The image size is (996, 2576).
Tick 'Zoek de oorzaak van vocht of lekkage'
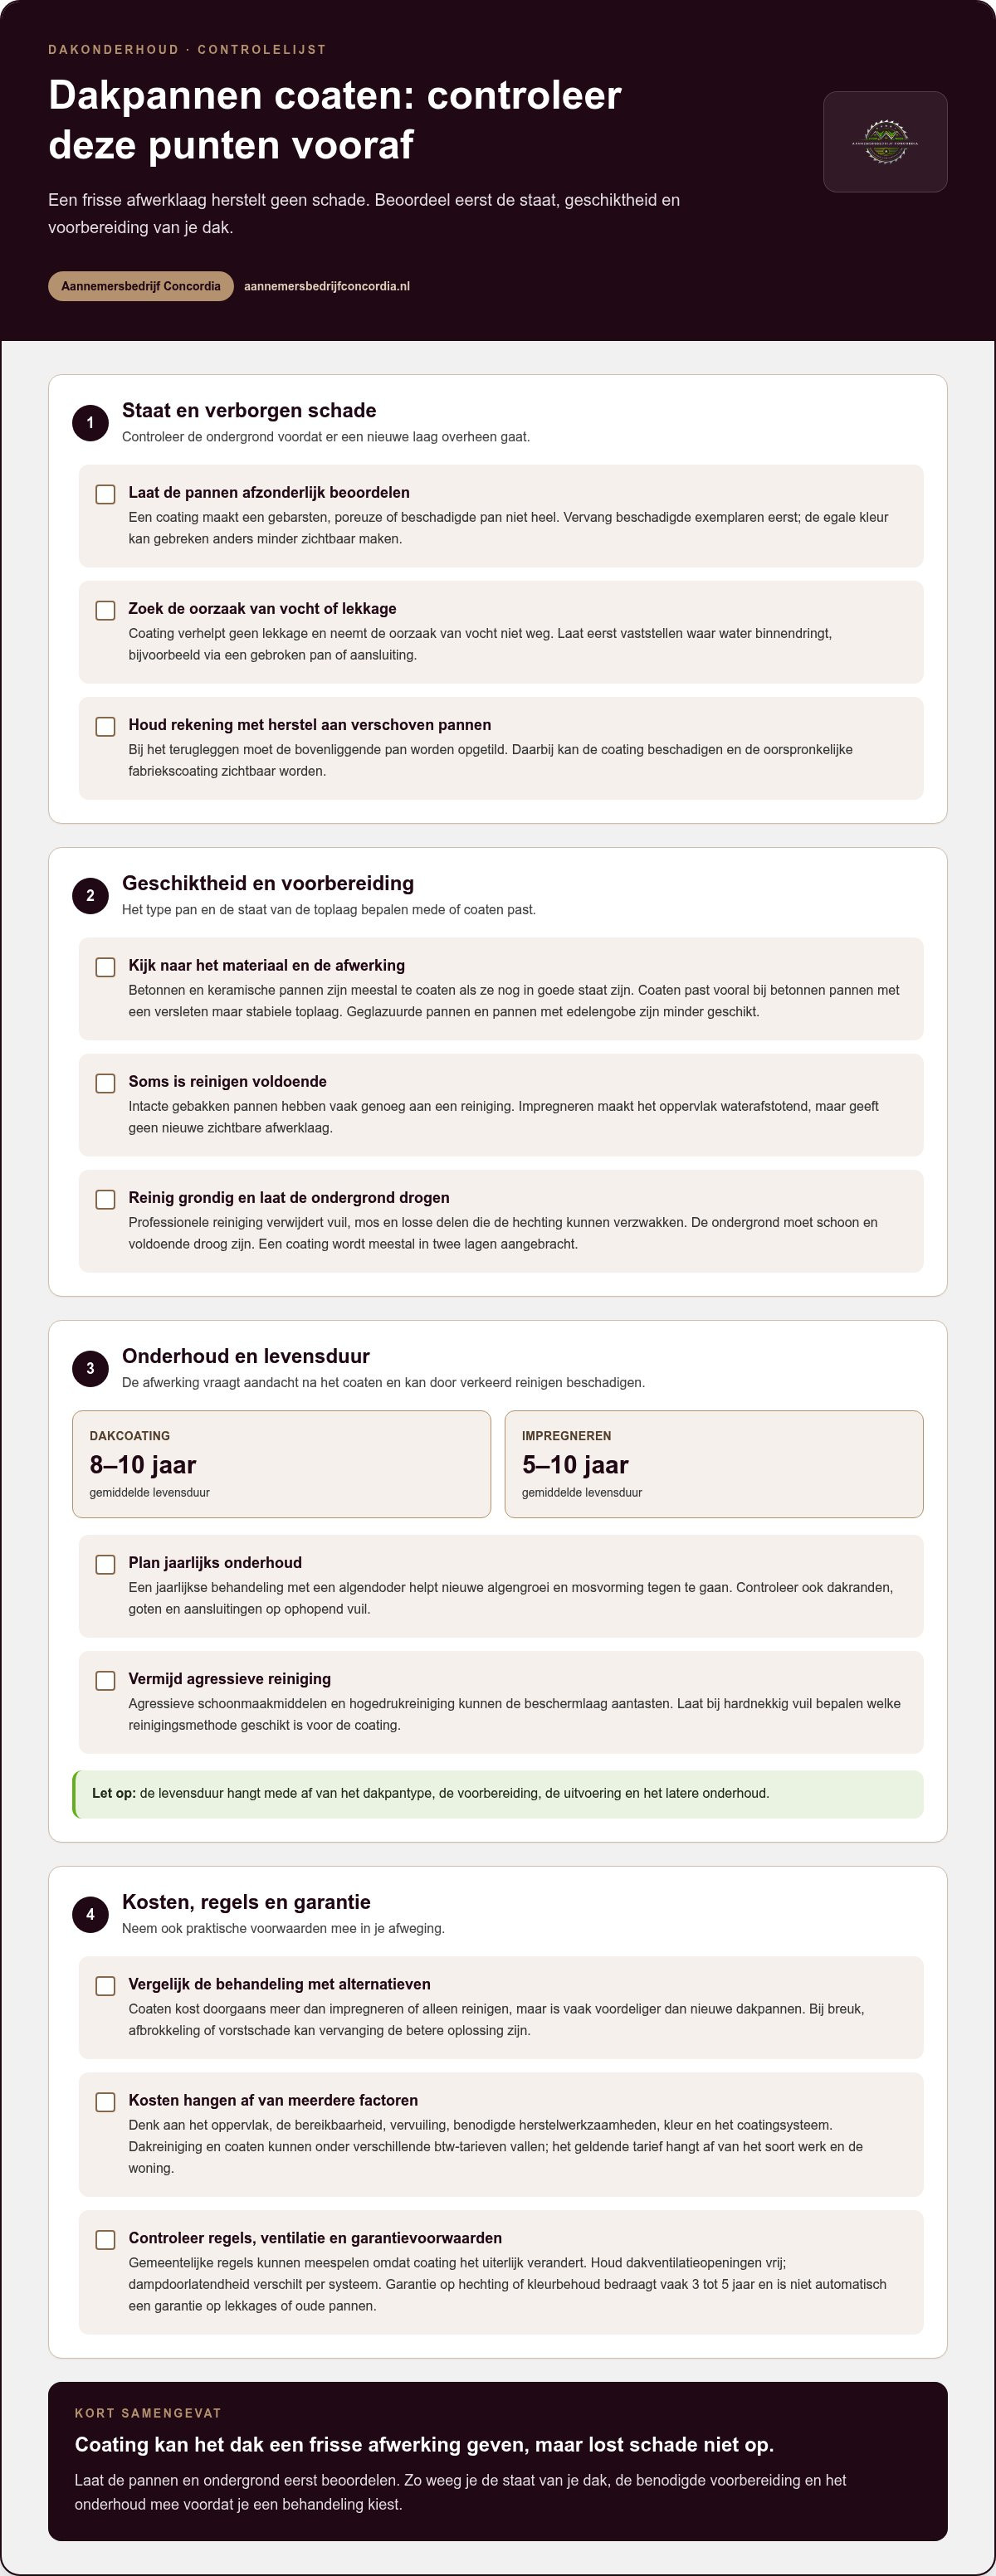[105, 610]
